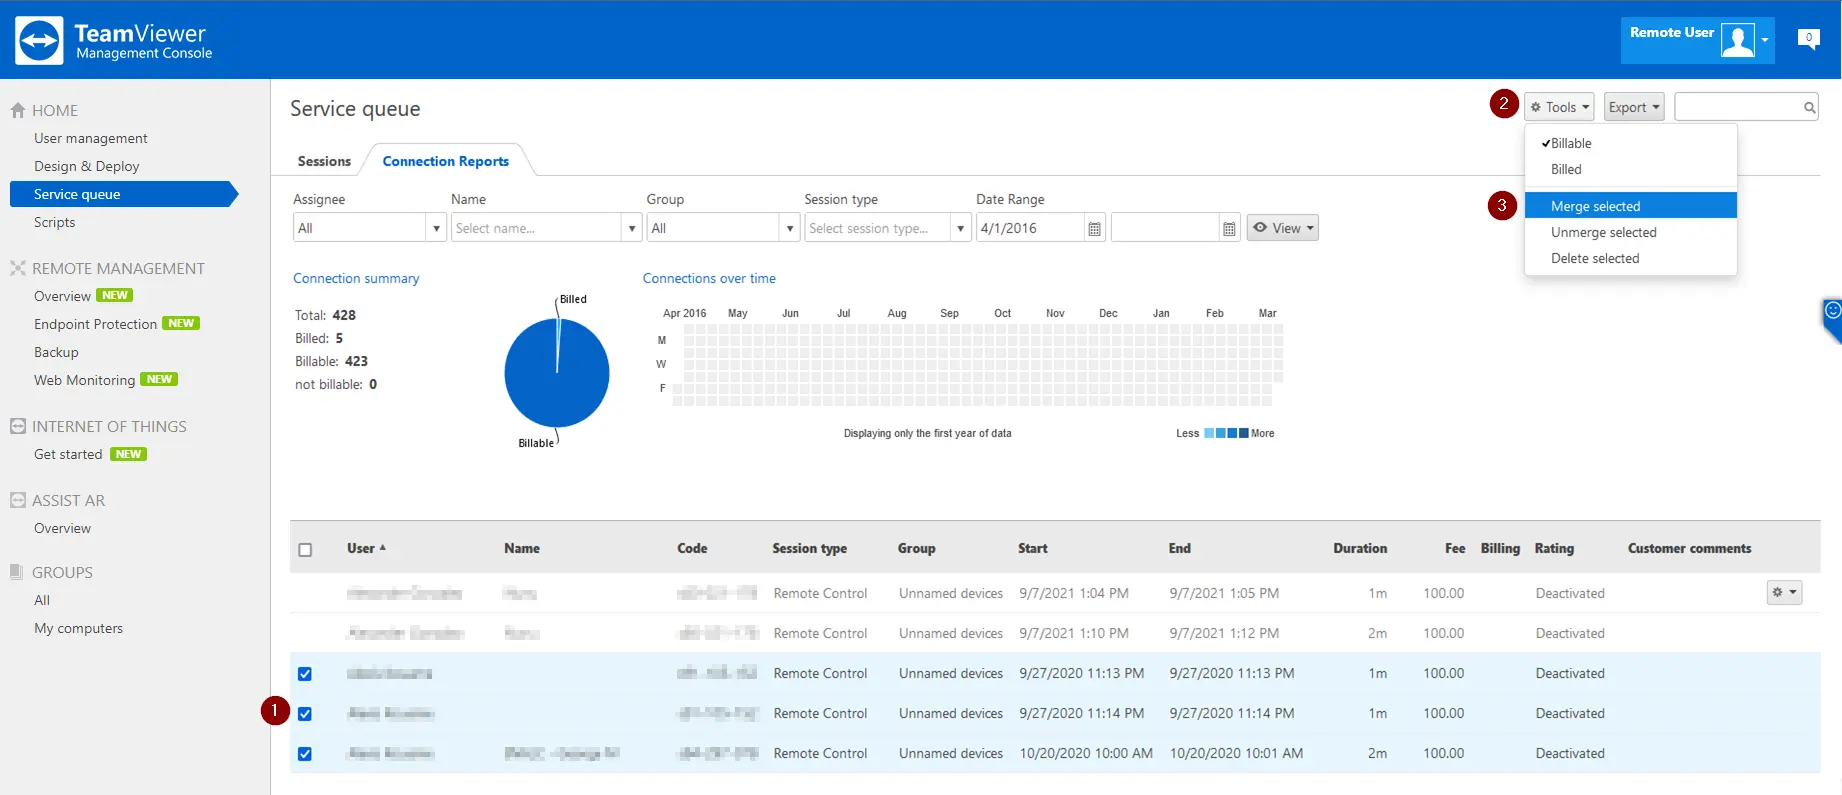Switch to the Sessions tab
Screen dimensions: 1842x795
pos(324,161)
